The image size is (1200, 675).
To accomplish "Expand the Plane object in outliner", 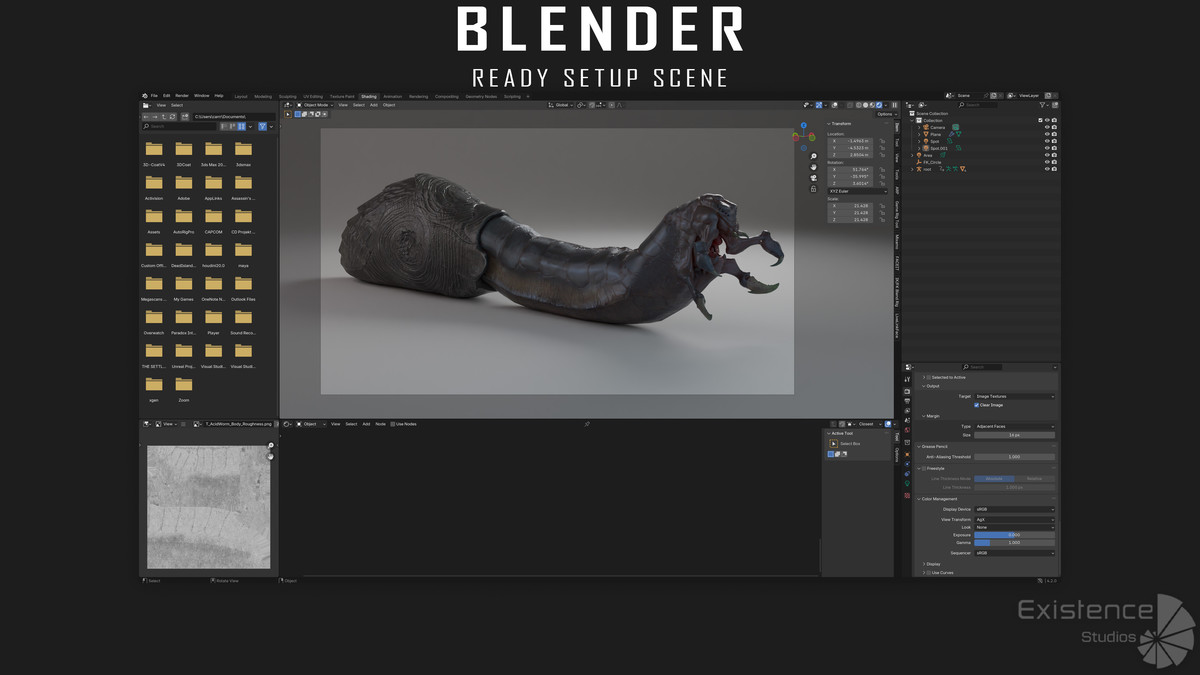I will click(919, 134).
